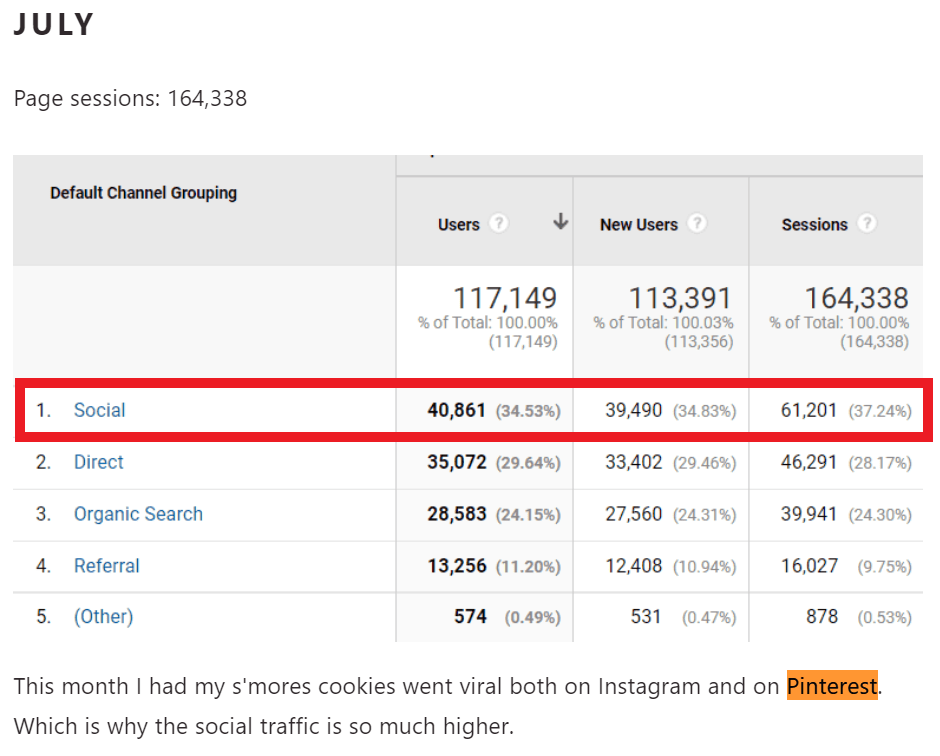This screenshot has width=940, height=756.
Task: Sort by the Users column header
Action: coord(459,225)
